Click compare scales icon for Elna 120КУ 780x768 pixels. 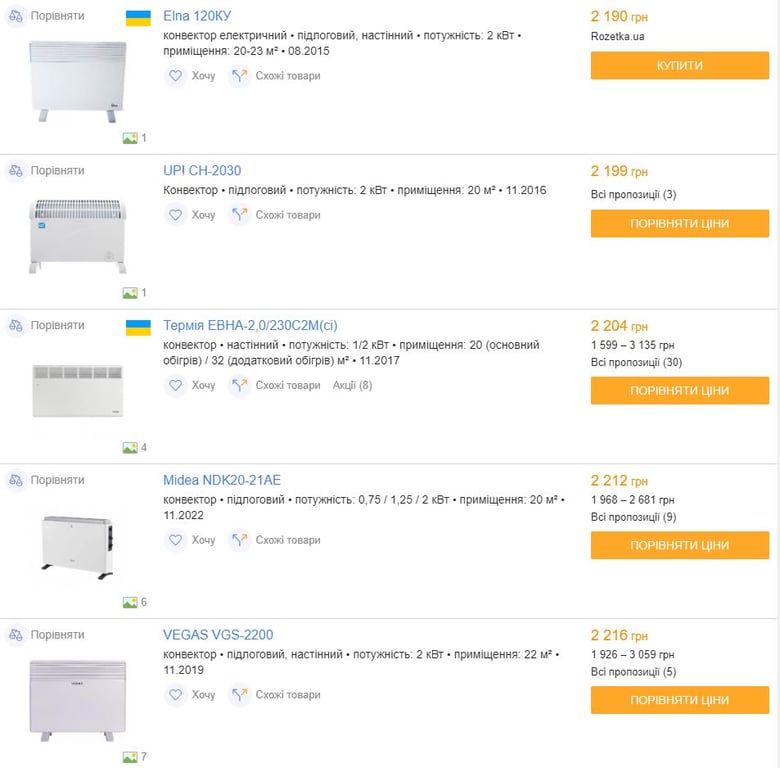coord(16,17)
